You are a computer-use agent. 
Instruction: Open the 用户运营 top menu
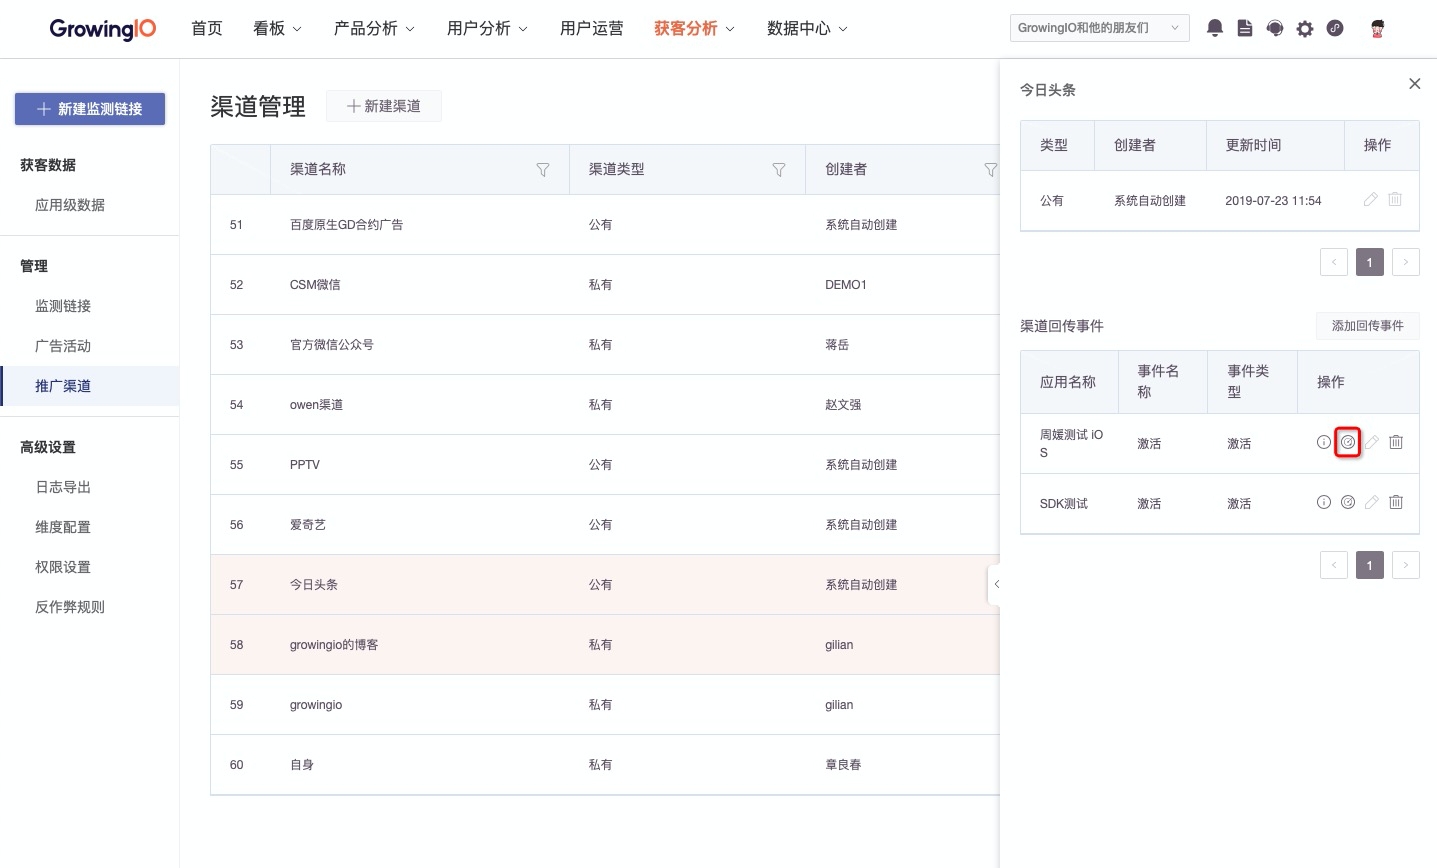(591, 28)
